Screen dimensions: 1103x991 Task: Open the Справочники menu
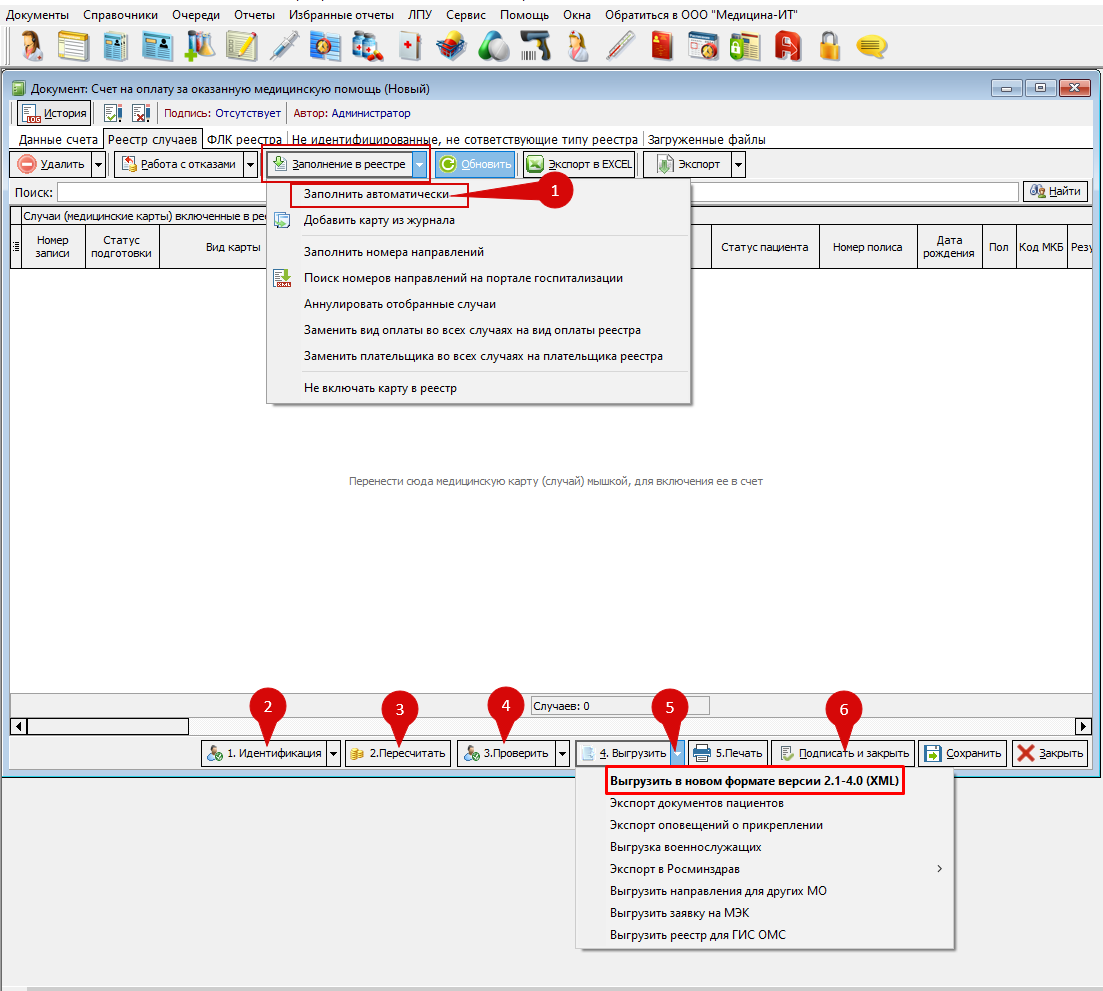[120, 15]
